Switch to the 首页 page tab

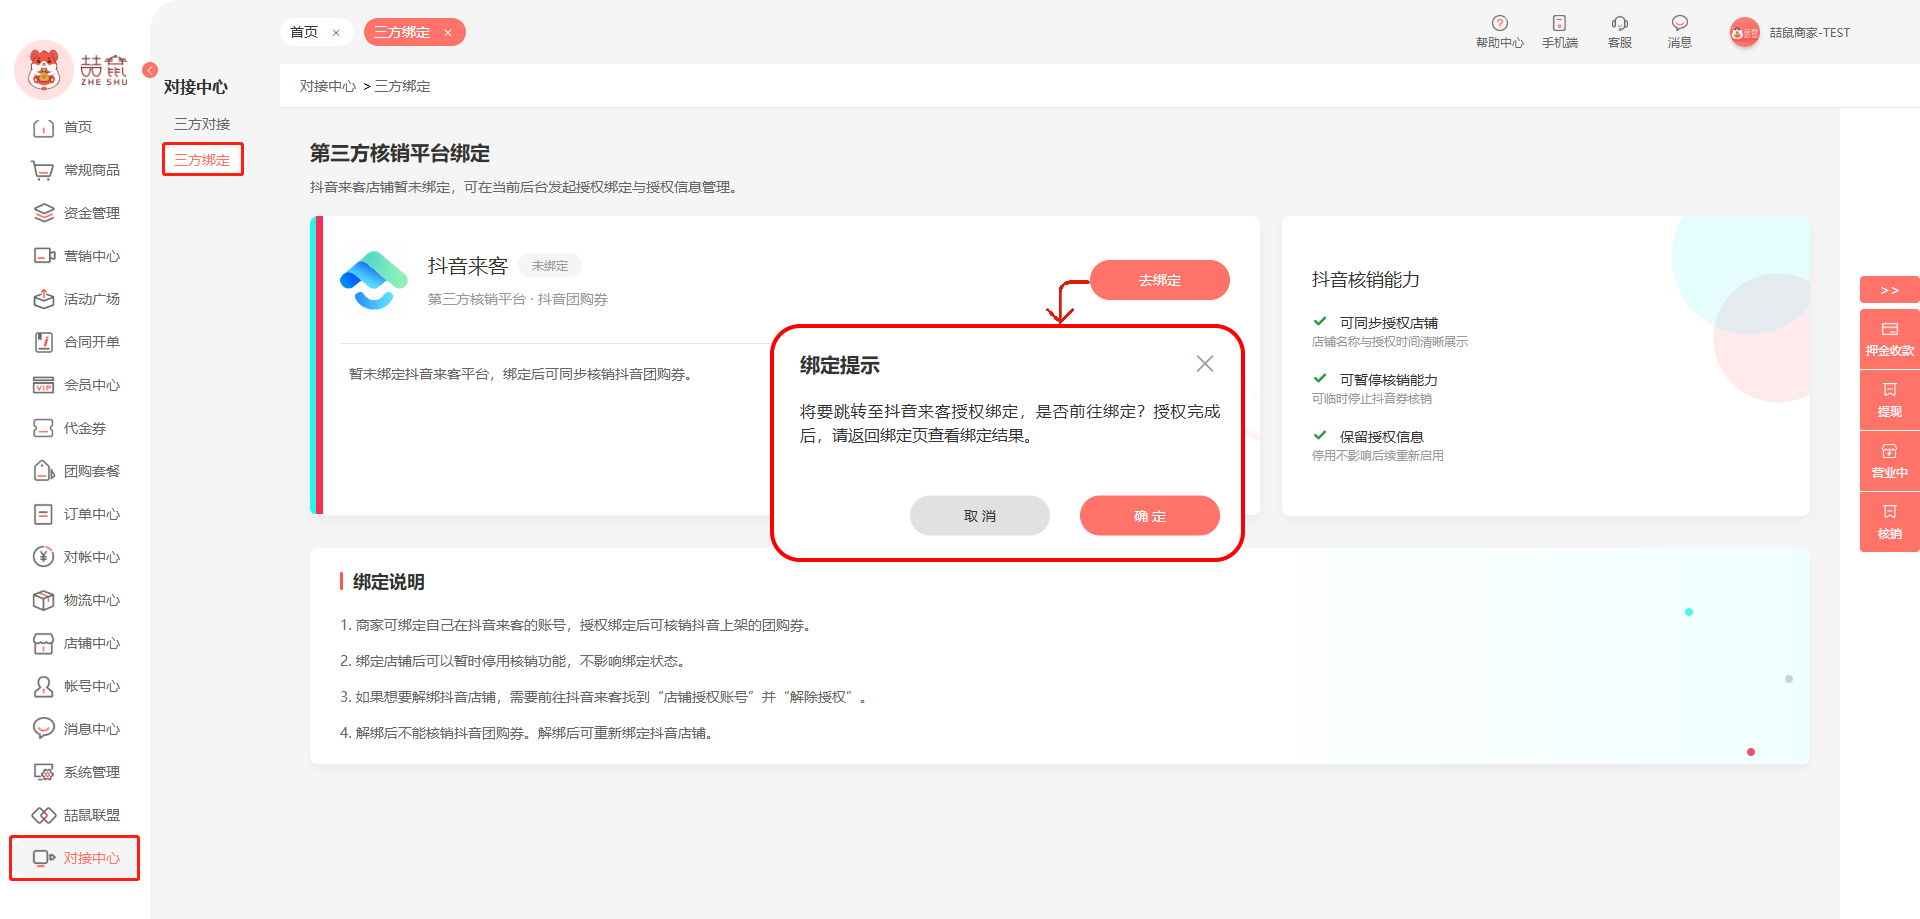pyautogui.click(x=304, y=33)
